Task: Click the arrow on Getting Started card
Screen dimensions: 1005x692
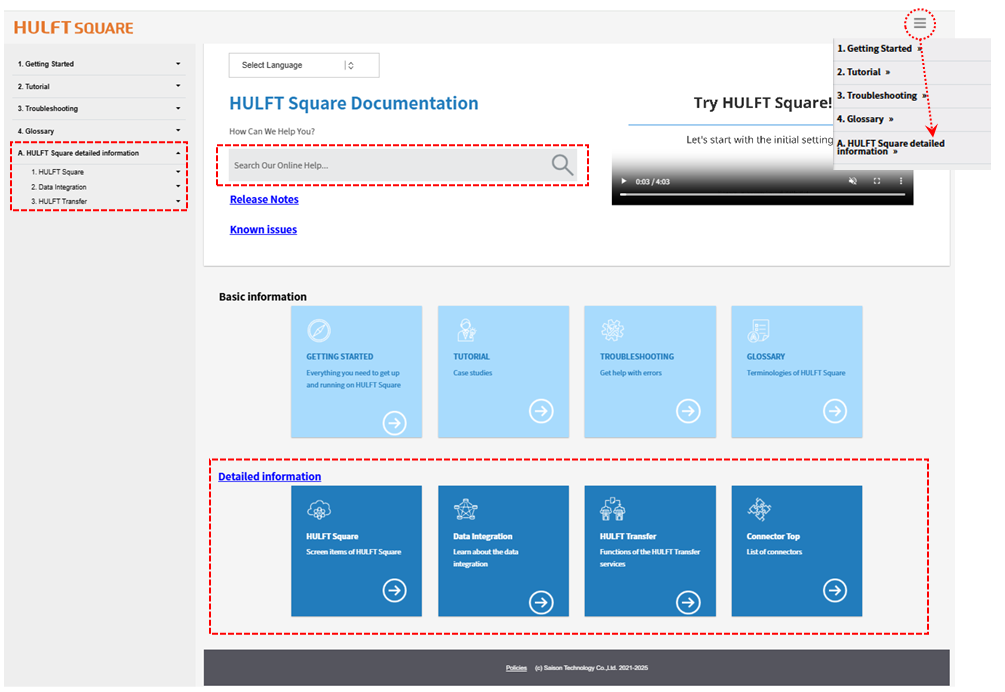Action: click(x=395, y=423)
